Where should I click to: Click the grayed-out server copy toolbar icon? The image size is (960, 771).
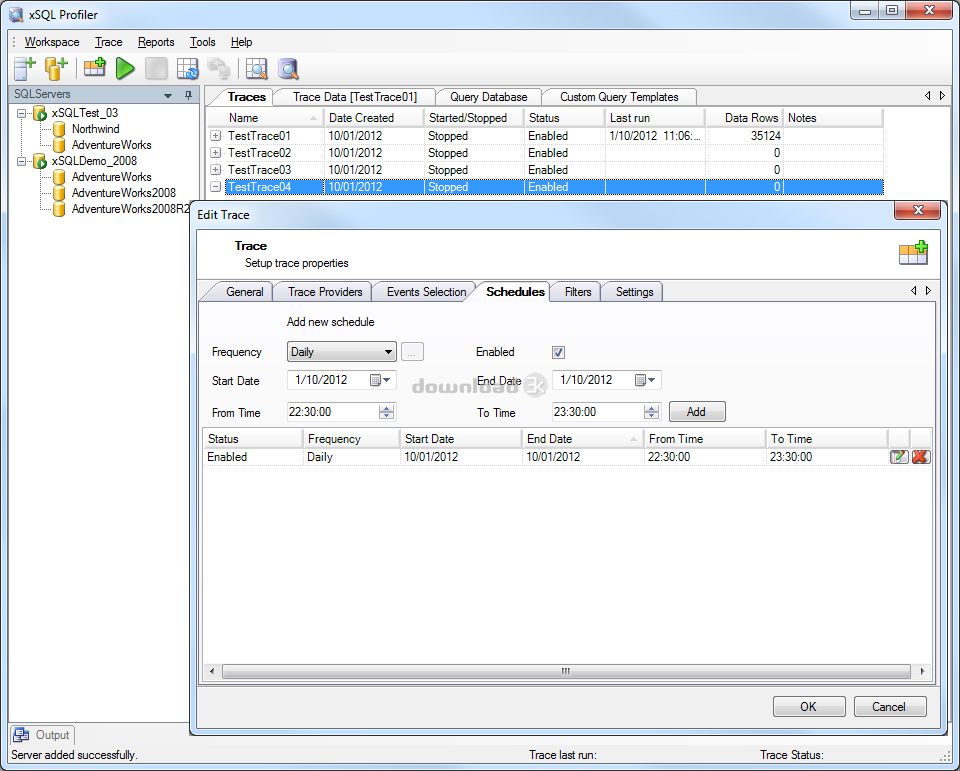tap(218, 69)
